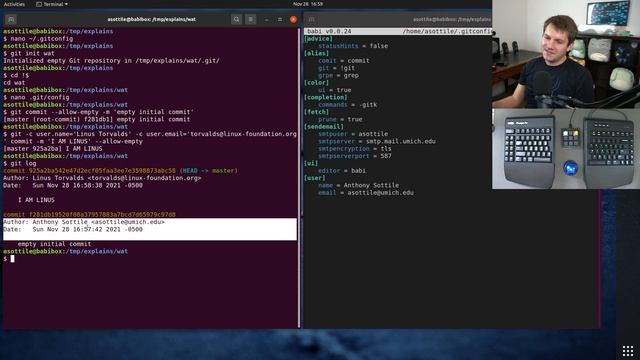Click the [color] section header
This screenshot has width=640, height=360.
tap(316, 83)
